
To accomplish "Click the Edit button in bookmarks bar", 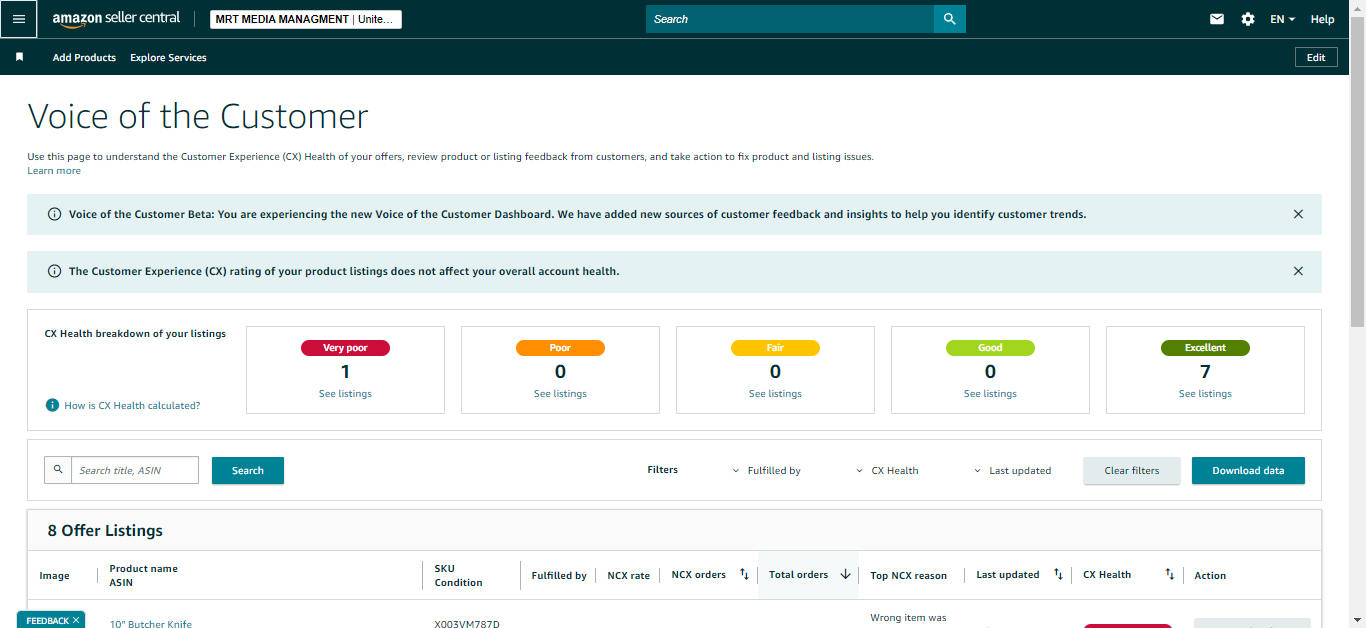I will [x=1316, y=57].
